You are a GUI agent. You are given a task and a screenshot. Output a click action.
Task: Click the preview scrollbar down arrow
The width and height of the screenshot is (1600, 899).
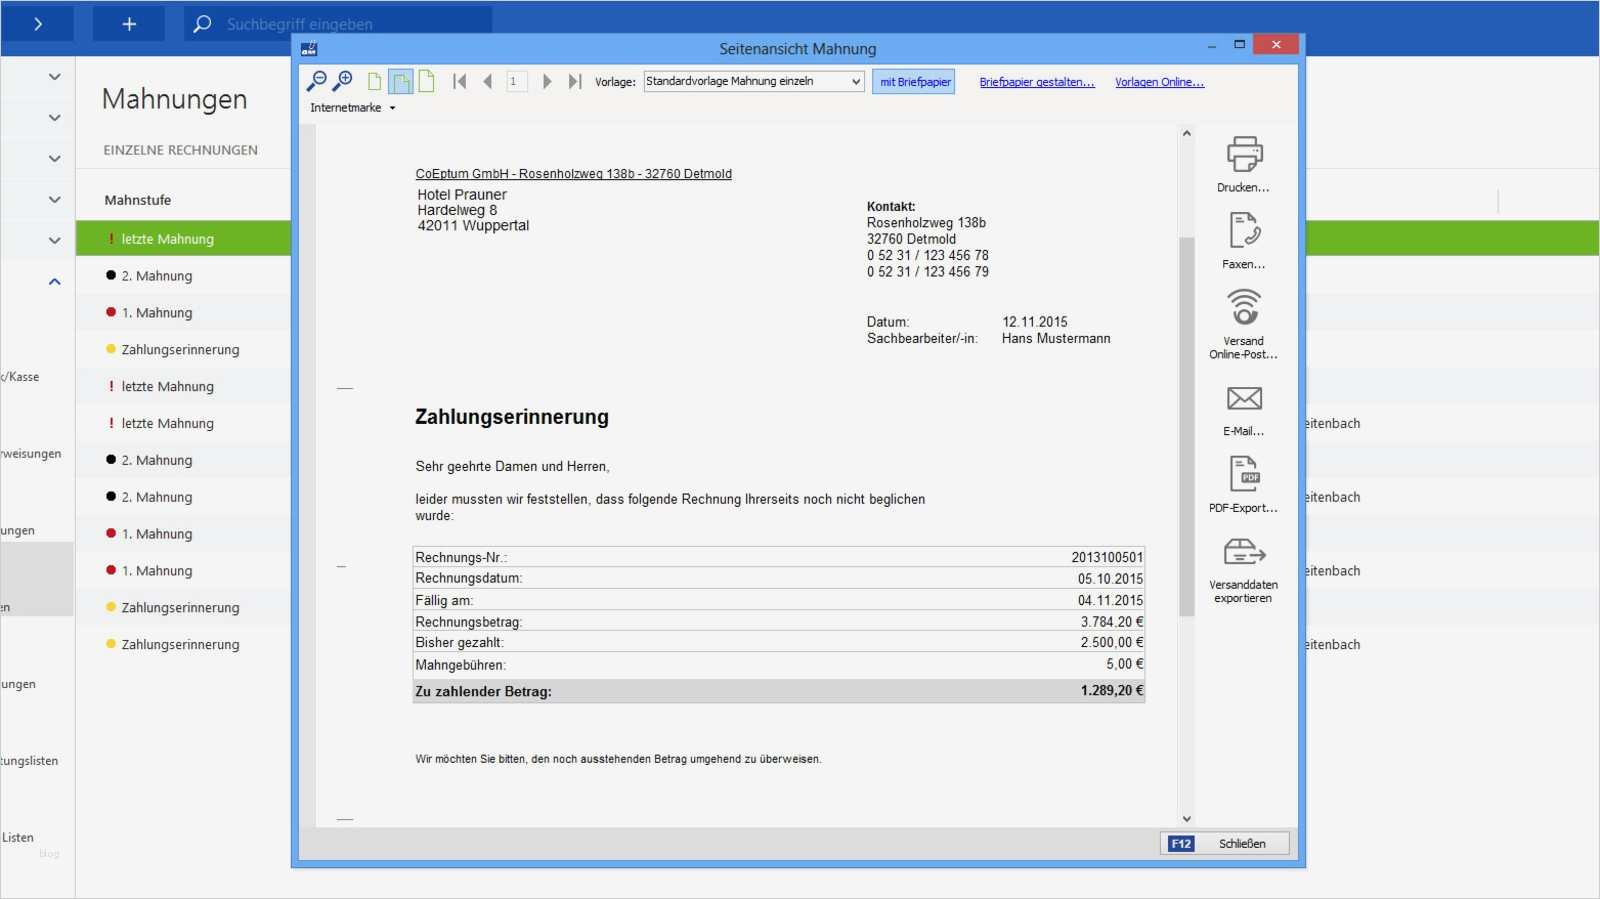click(1187, 819)
